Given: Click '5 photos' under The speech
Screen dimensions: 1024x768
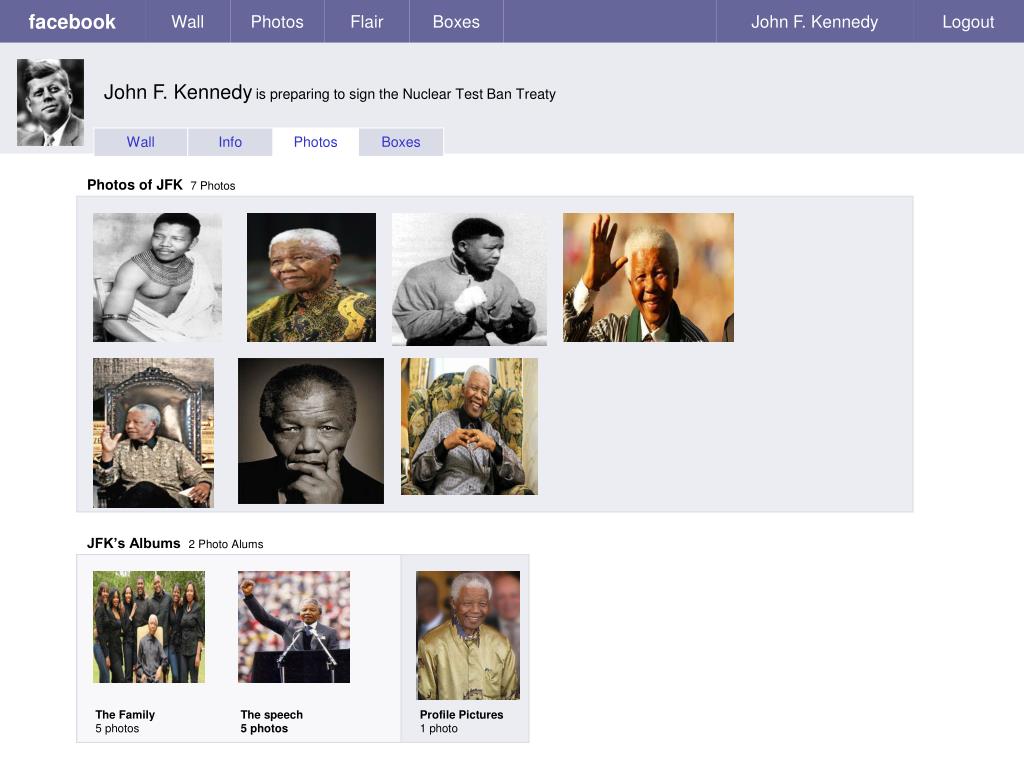Looking at the screenshot, I should (x=264, y=728).
